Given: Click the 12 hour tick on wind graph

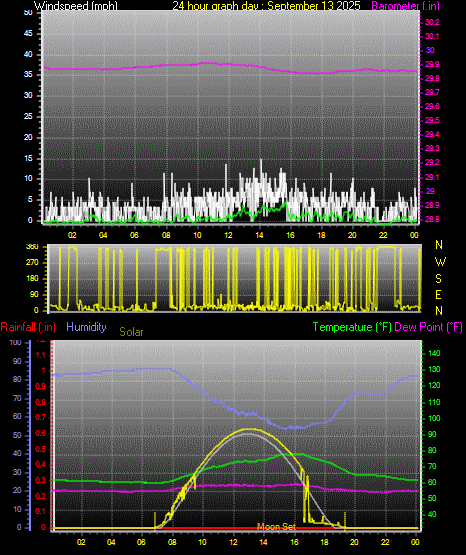Looking at the screenshot, I should [x=229, y=235].
